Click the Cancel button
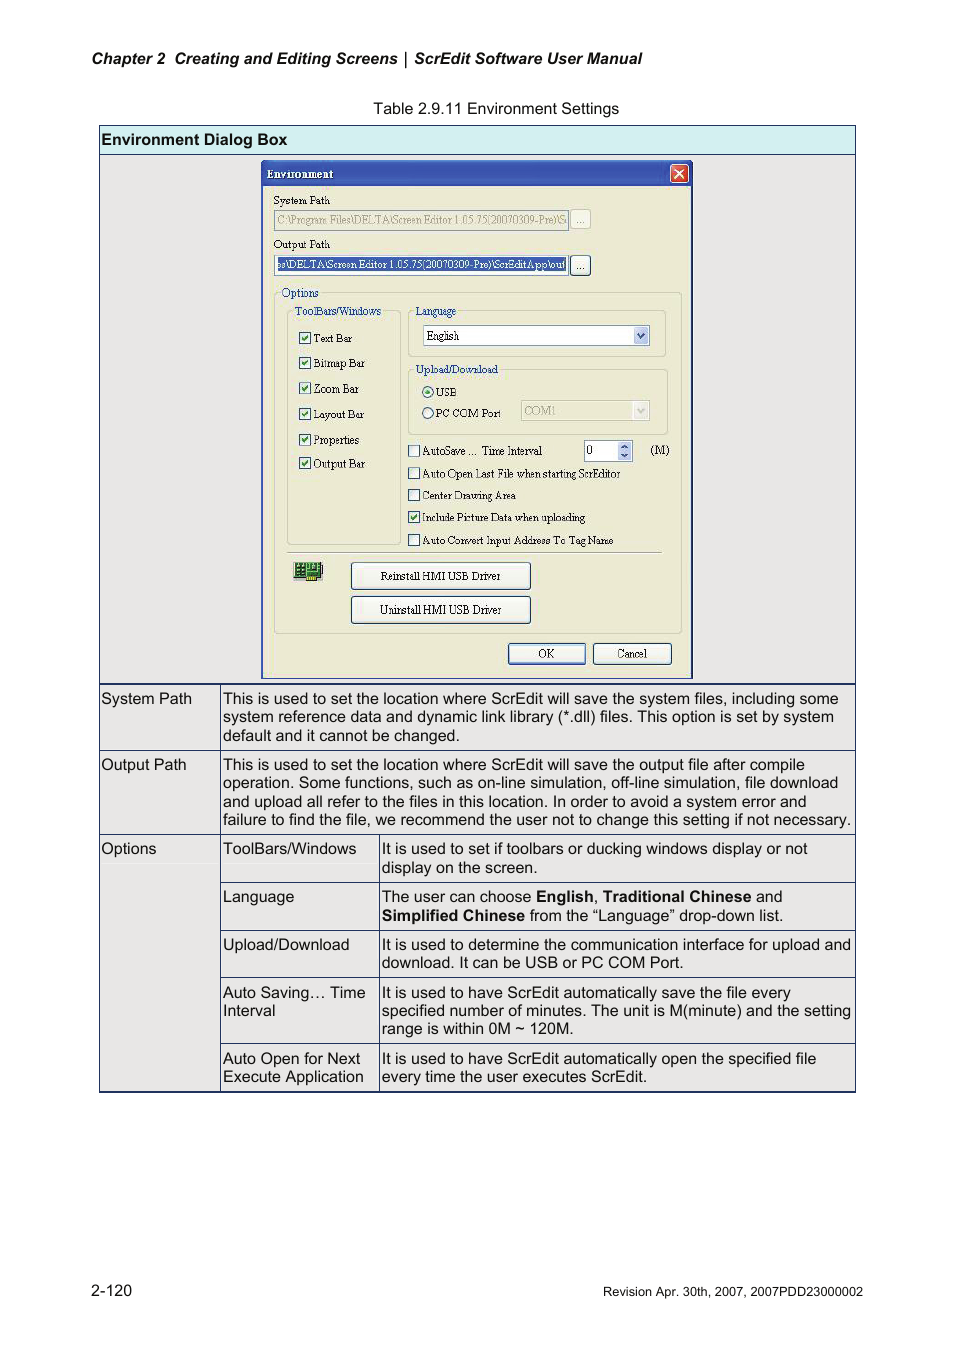Viewport: 954px width, 1351px height. pos(632,654)
